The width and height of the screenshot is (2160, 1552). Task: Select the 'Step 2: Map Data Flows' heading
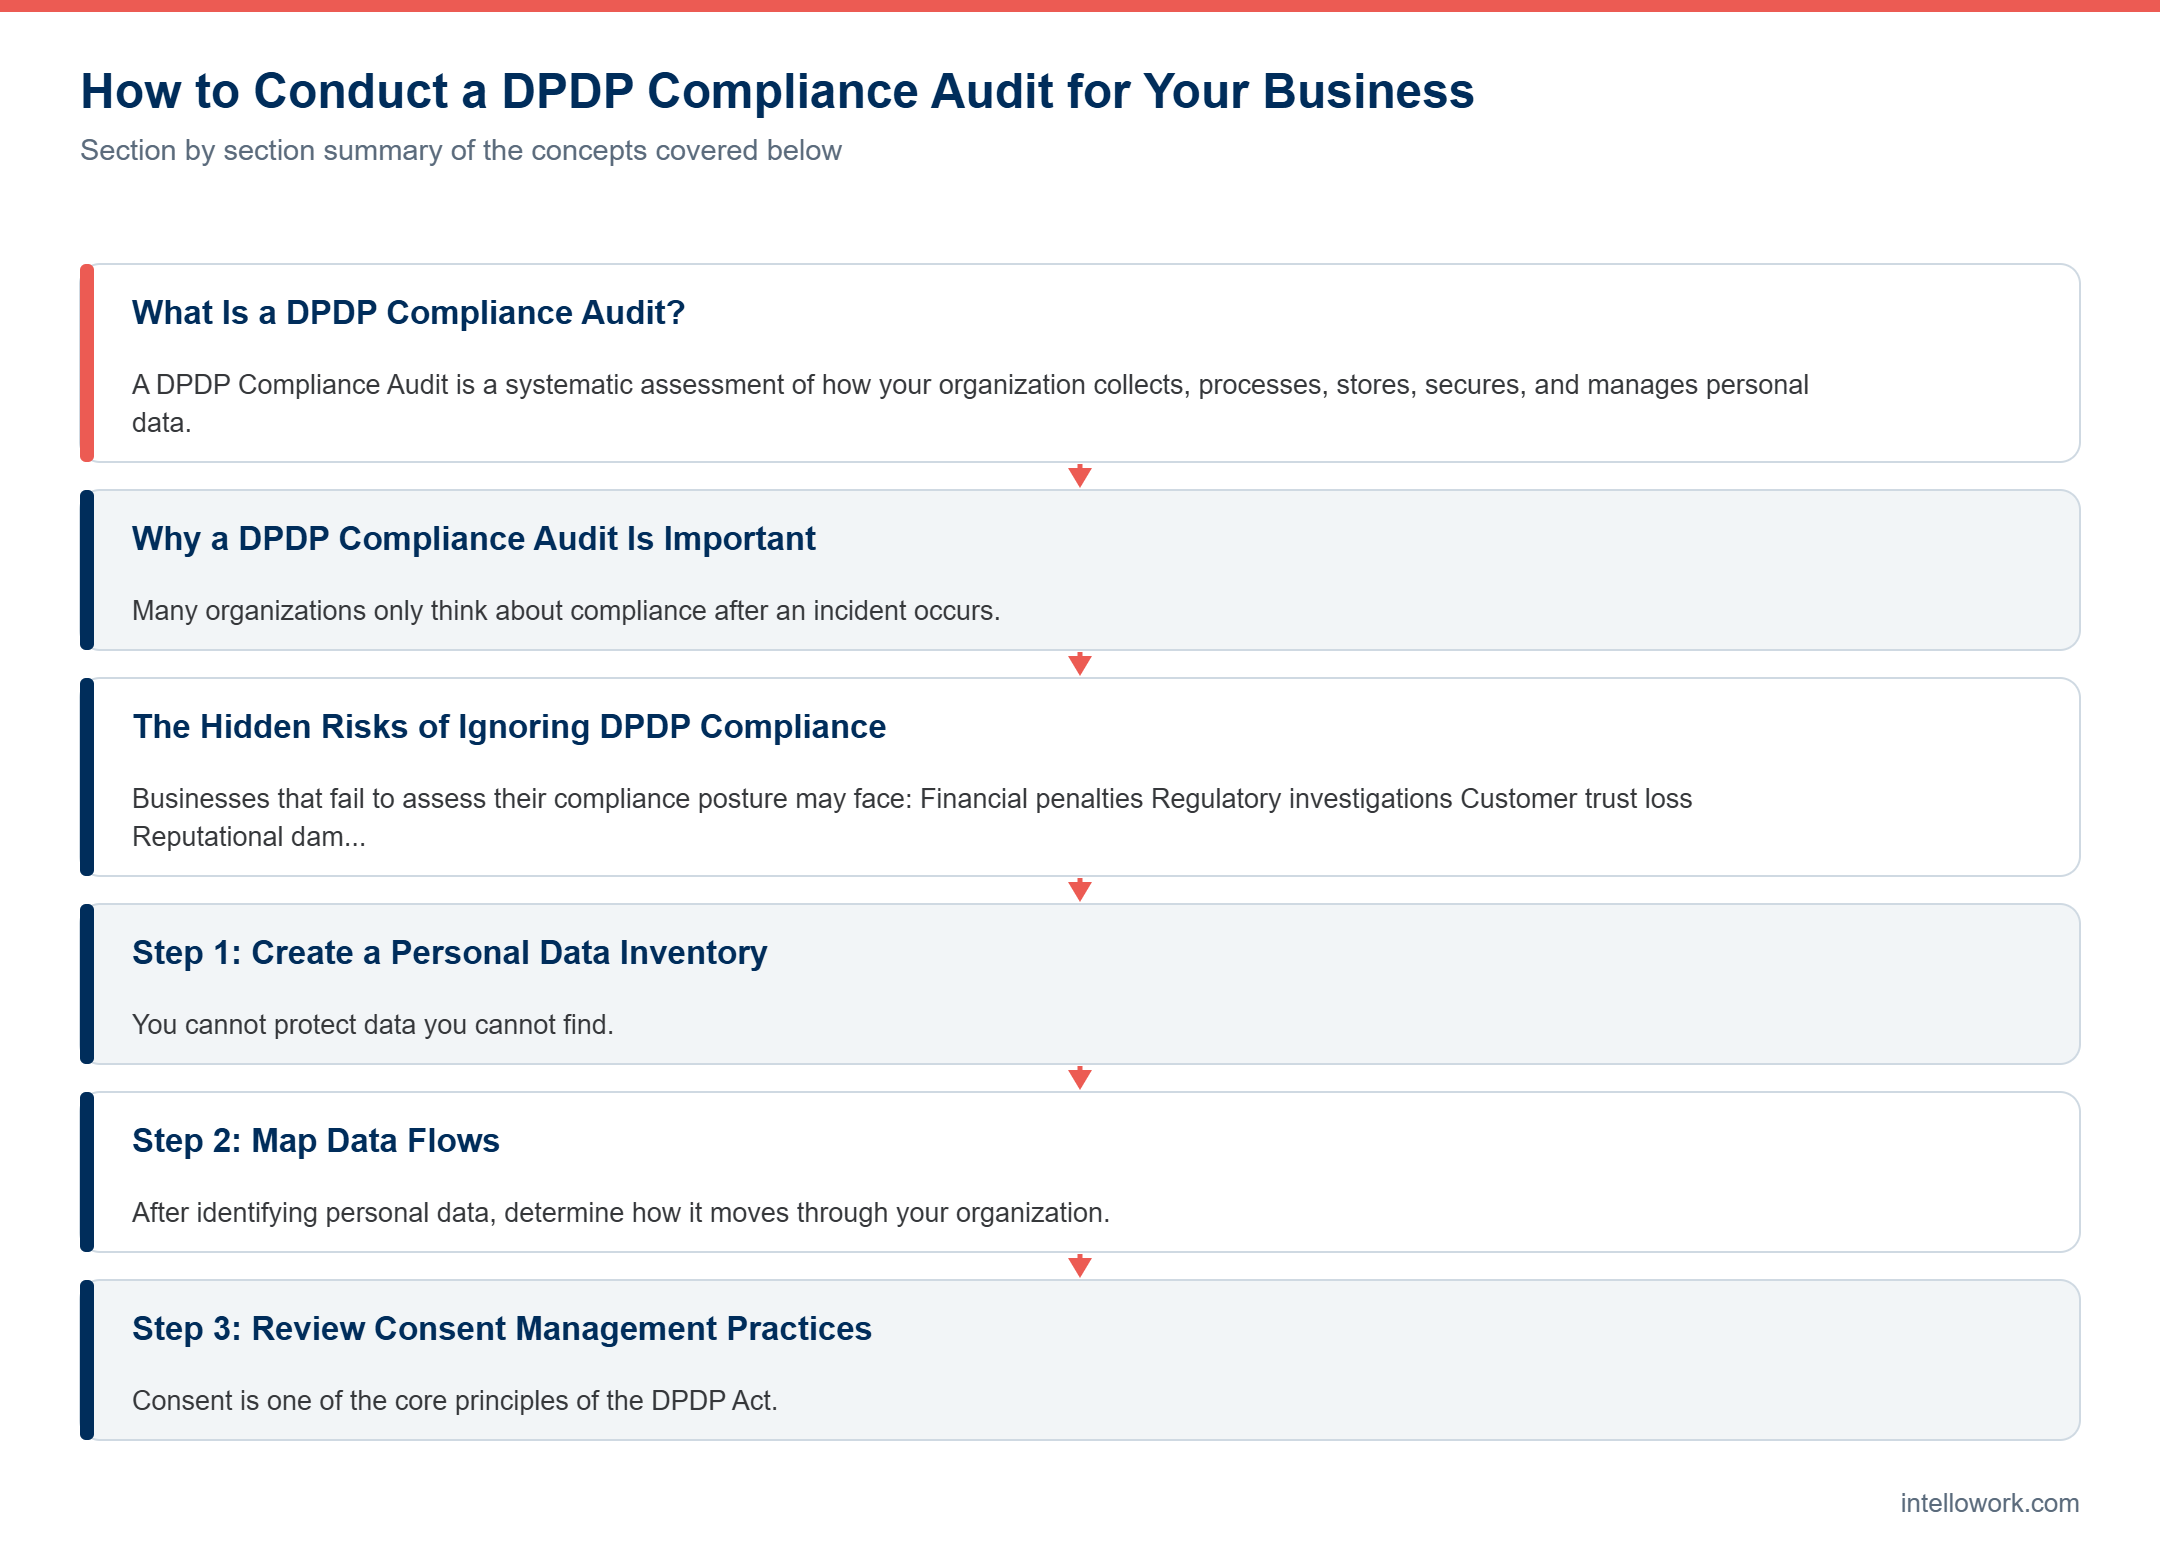[x=316, y=1141]
